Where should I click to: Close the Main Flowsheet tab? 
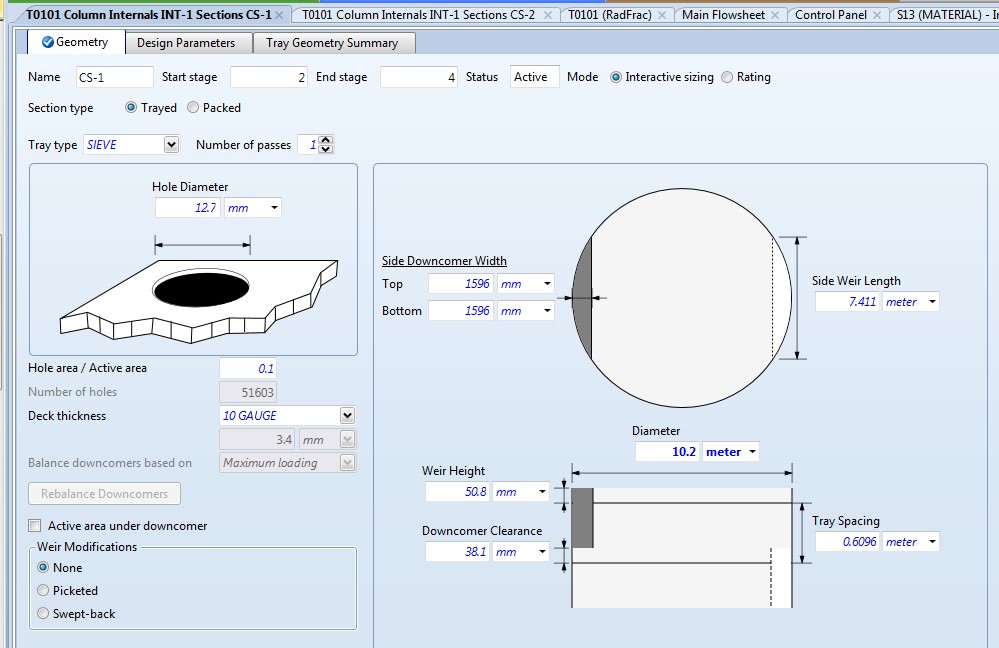775,15
